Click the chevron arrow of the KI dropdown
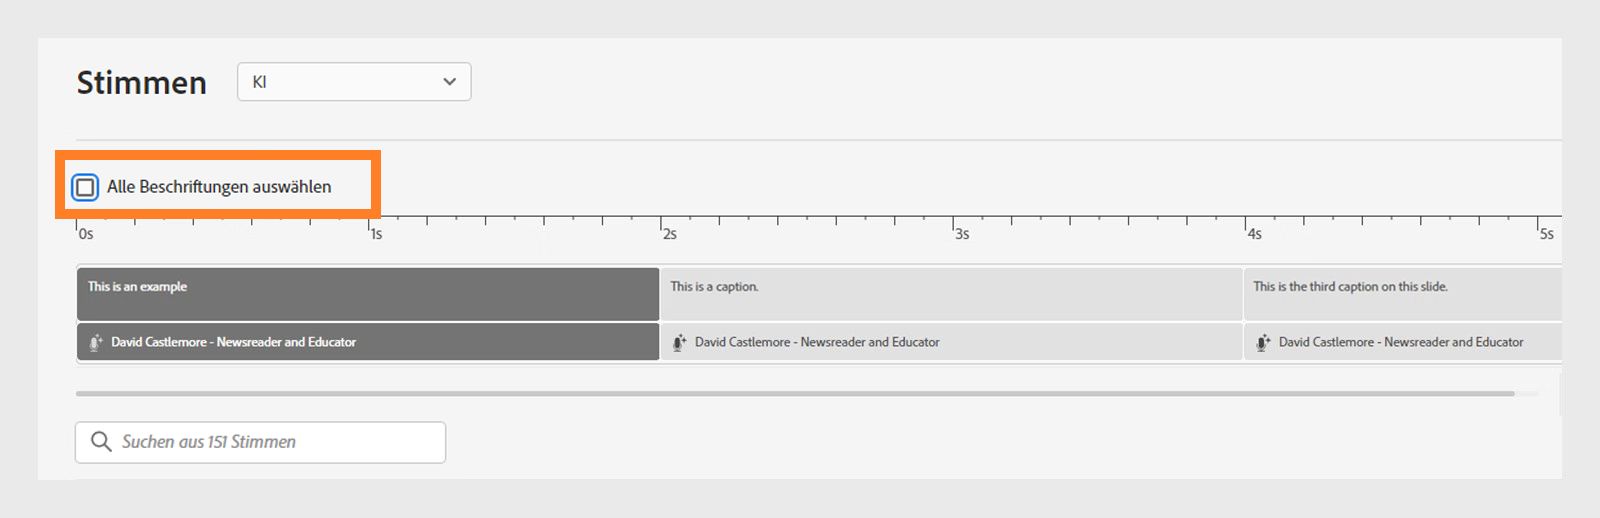The image size is (1600, 518). (449, 82)
